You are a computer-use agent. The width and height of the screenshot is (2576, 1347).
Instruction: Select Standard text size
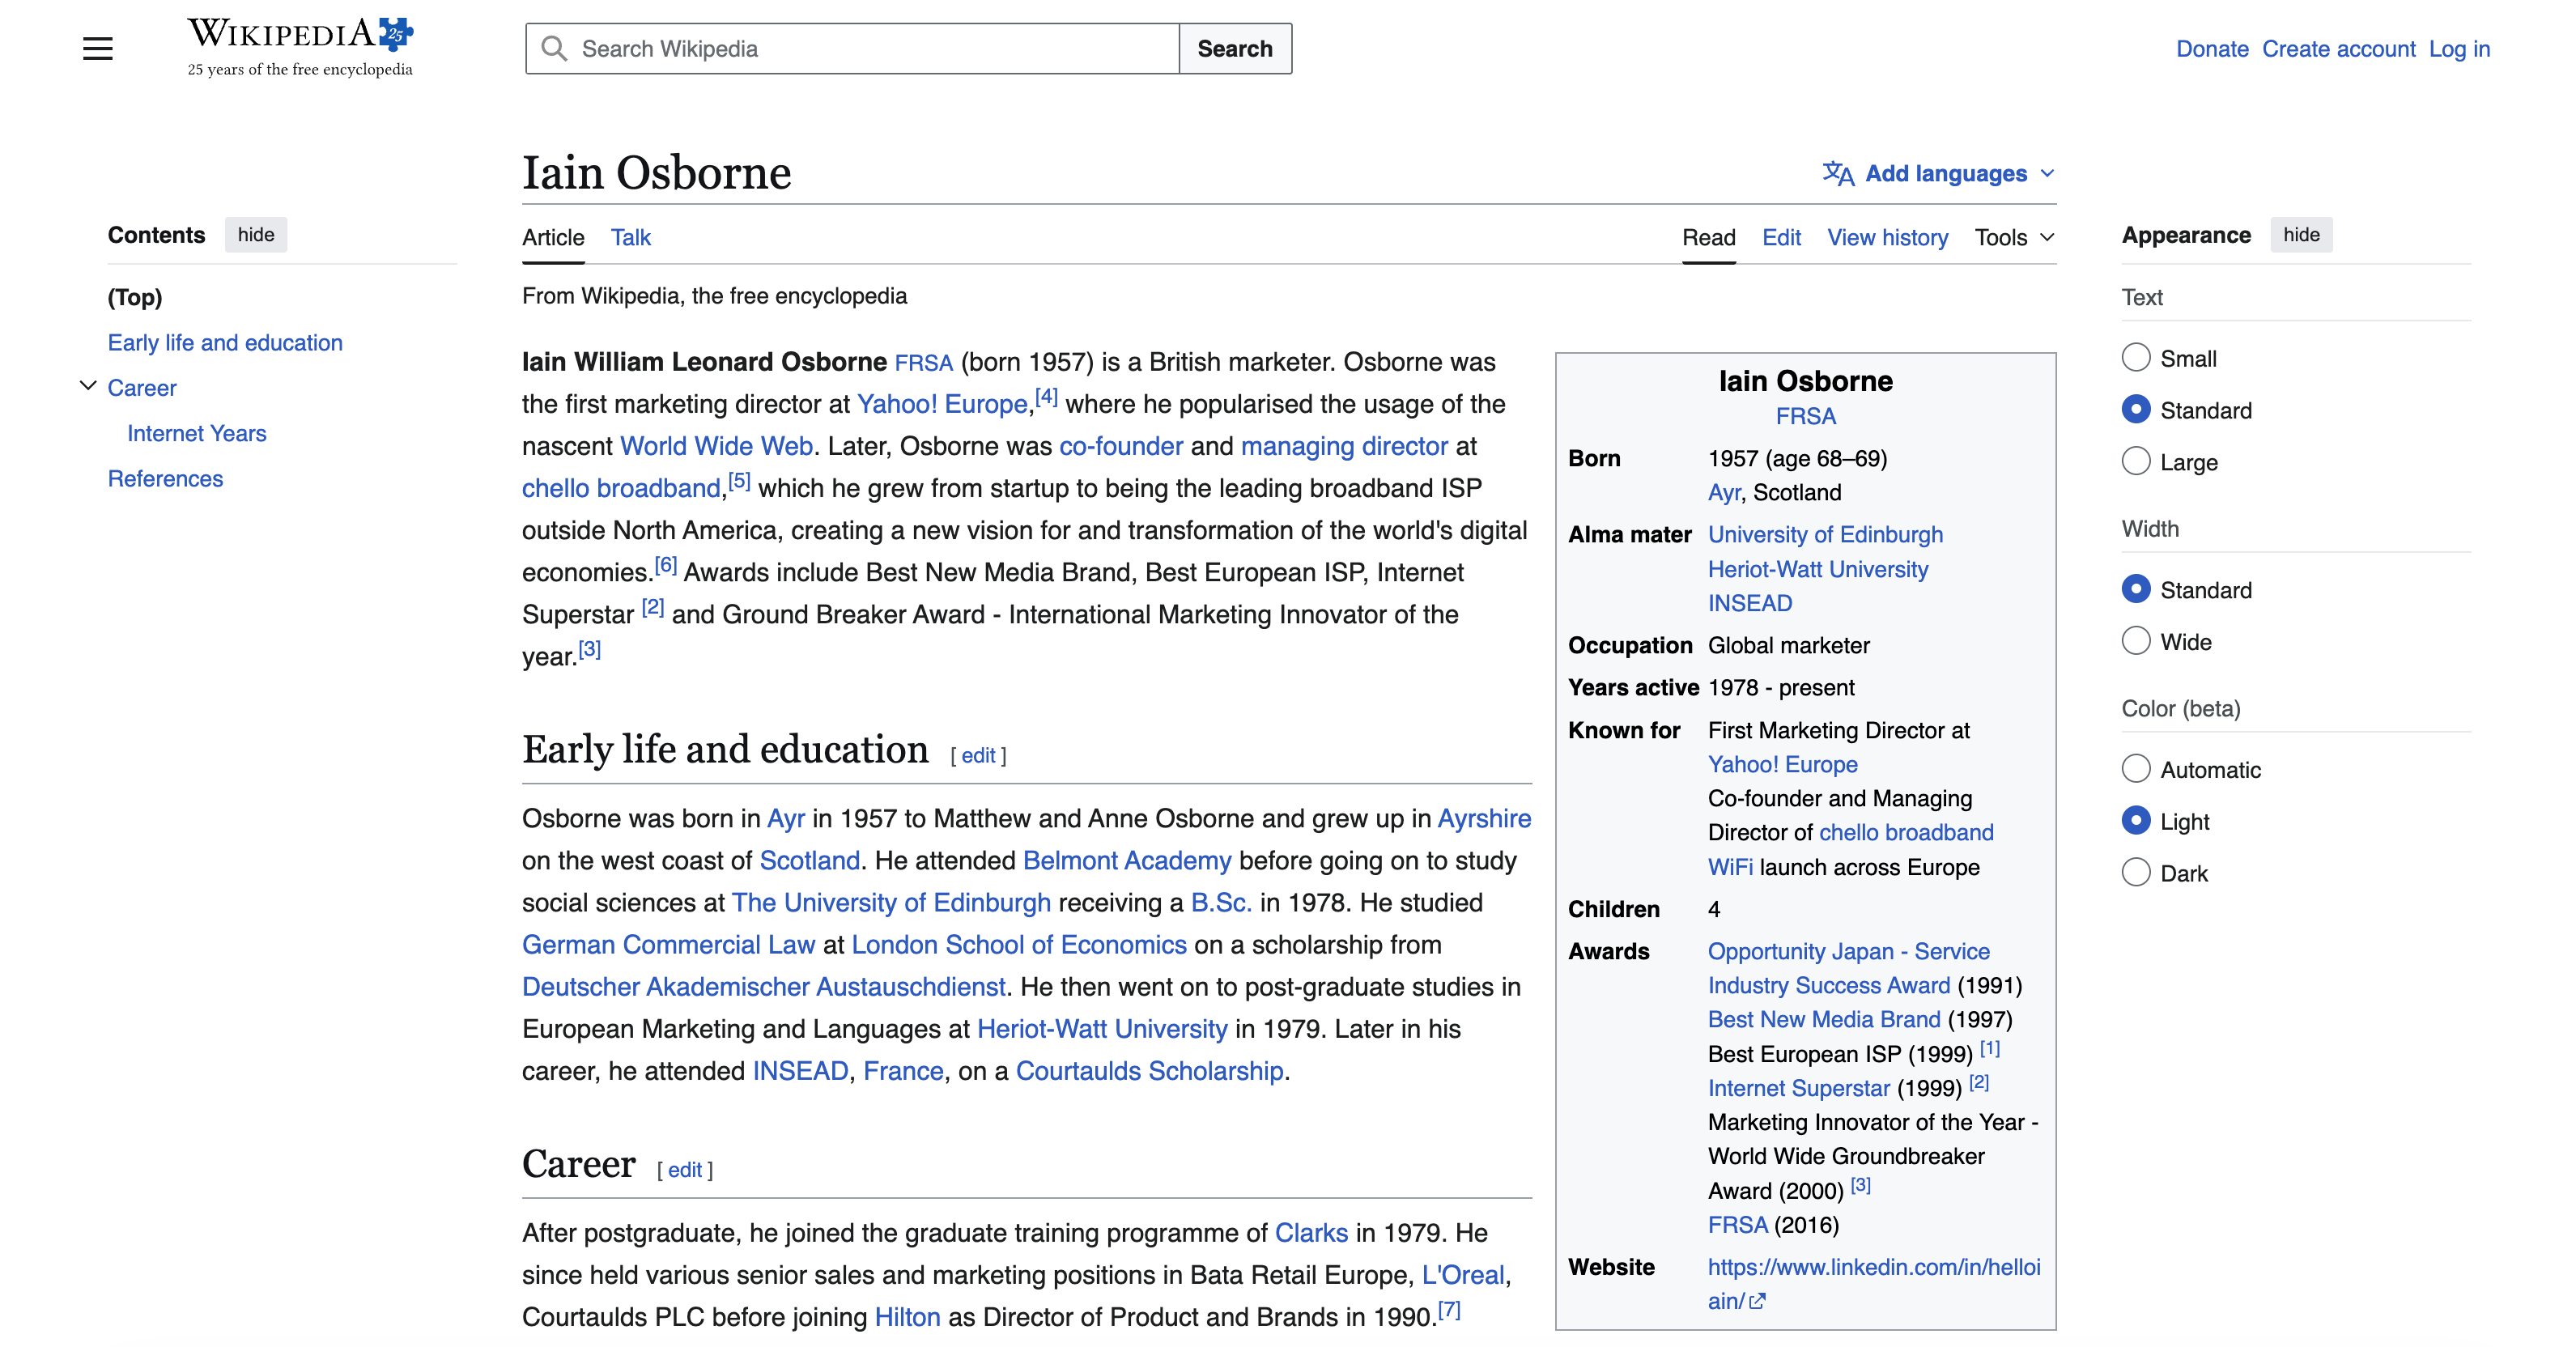(x=2136, y=410)
